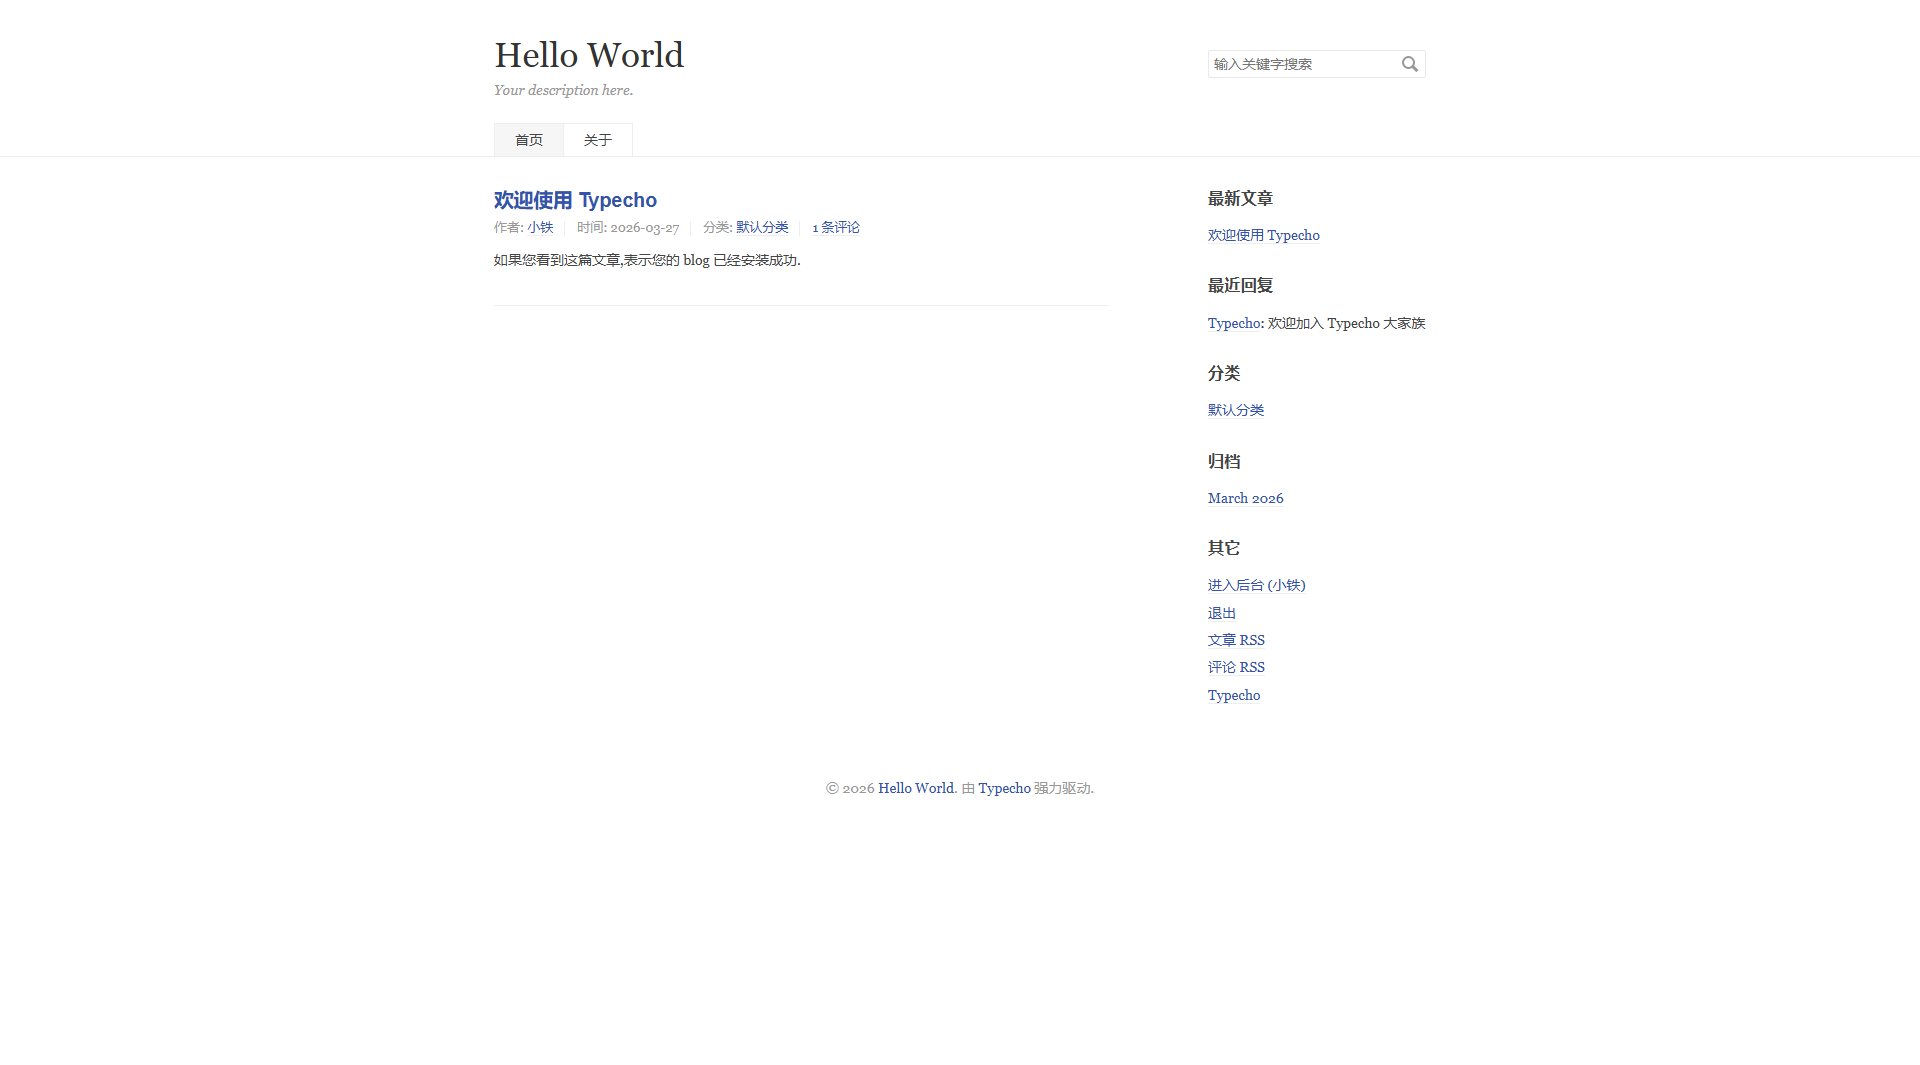View the 1 条评论 comments link
The height and width of the screenshot is (1065, 1920).
click(835, 227)
